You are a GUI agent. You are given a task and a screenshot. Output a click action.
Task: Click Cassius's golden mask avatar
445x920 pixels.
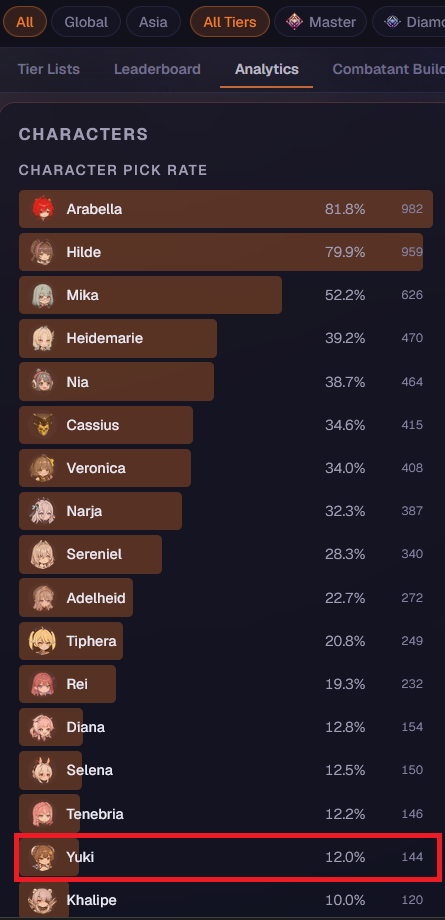(x=43, y=425)
